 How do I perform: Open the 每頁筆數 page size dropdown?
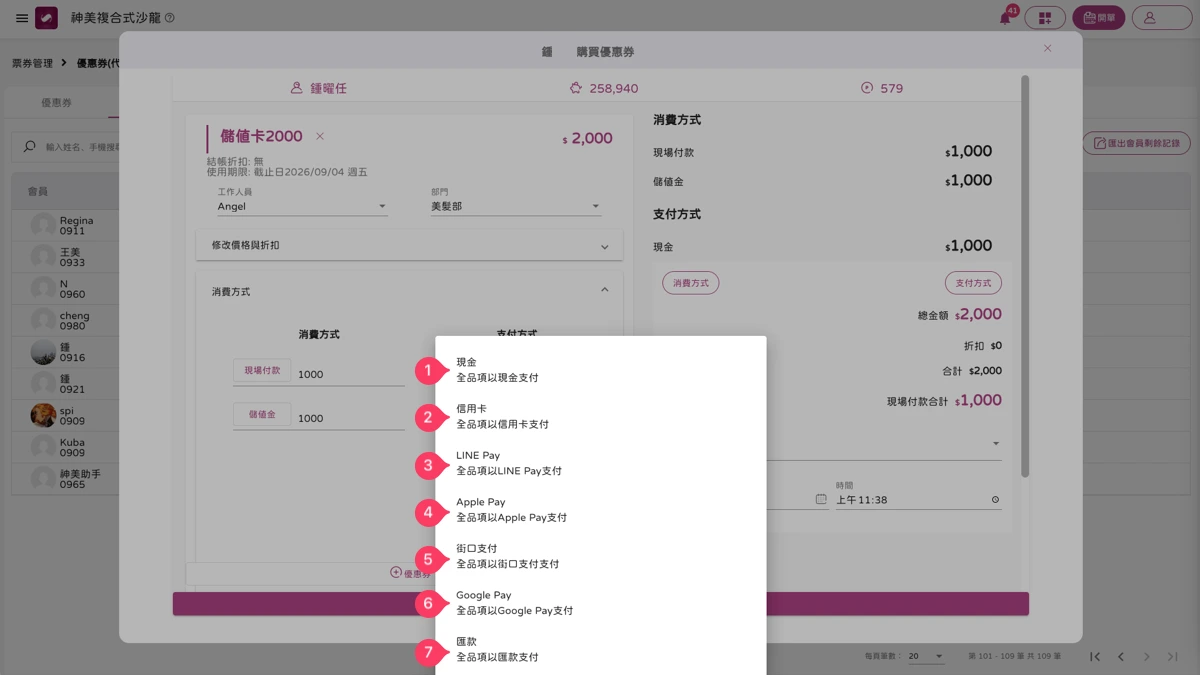[926, 657]
